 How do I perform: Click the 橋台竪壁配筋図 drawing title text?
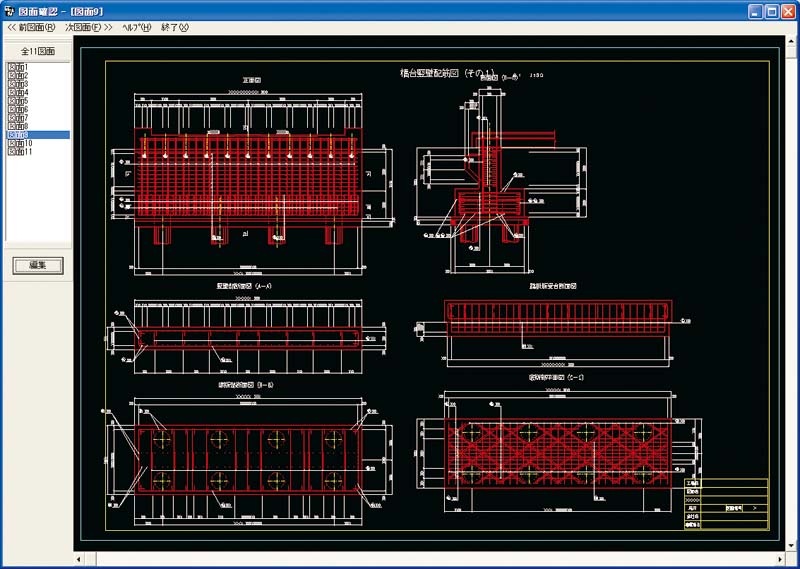[430, 73]
